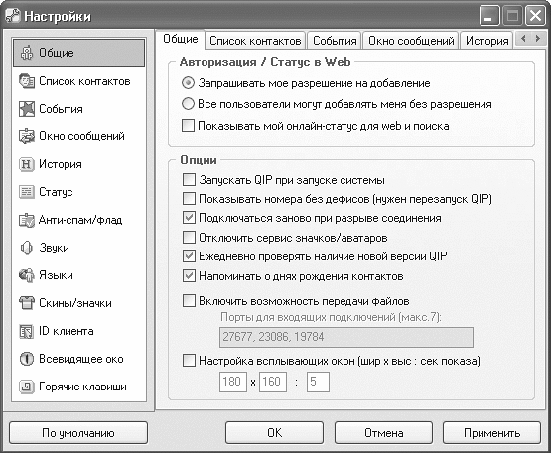Click the По умолчанию button
This screenshot has width=551, height=453.
(78, 433)
